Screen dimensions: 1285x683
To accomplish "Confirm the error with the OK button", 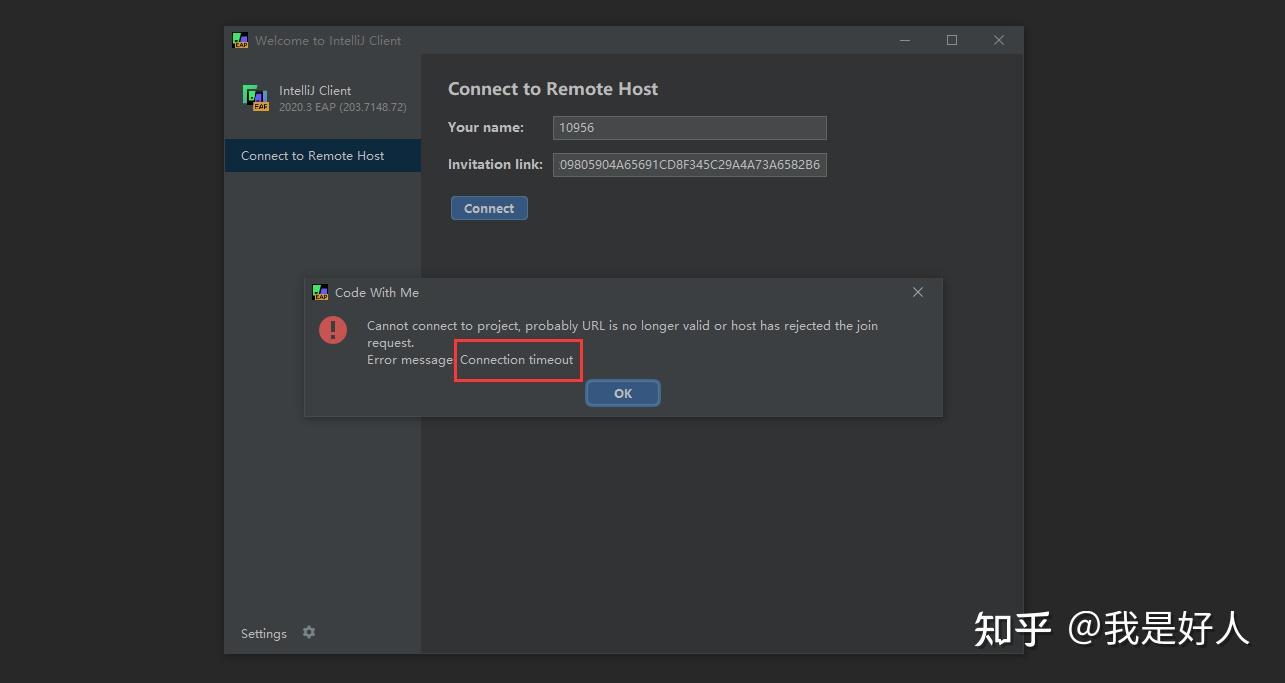I will pyautogui.click(x=623, y=393).
